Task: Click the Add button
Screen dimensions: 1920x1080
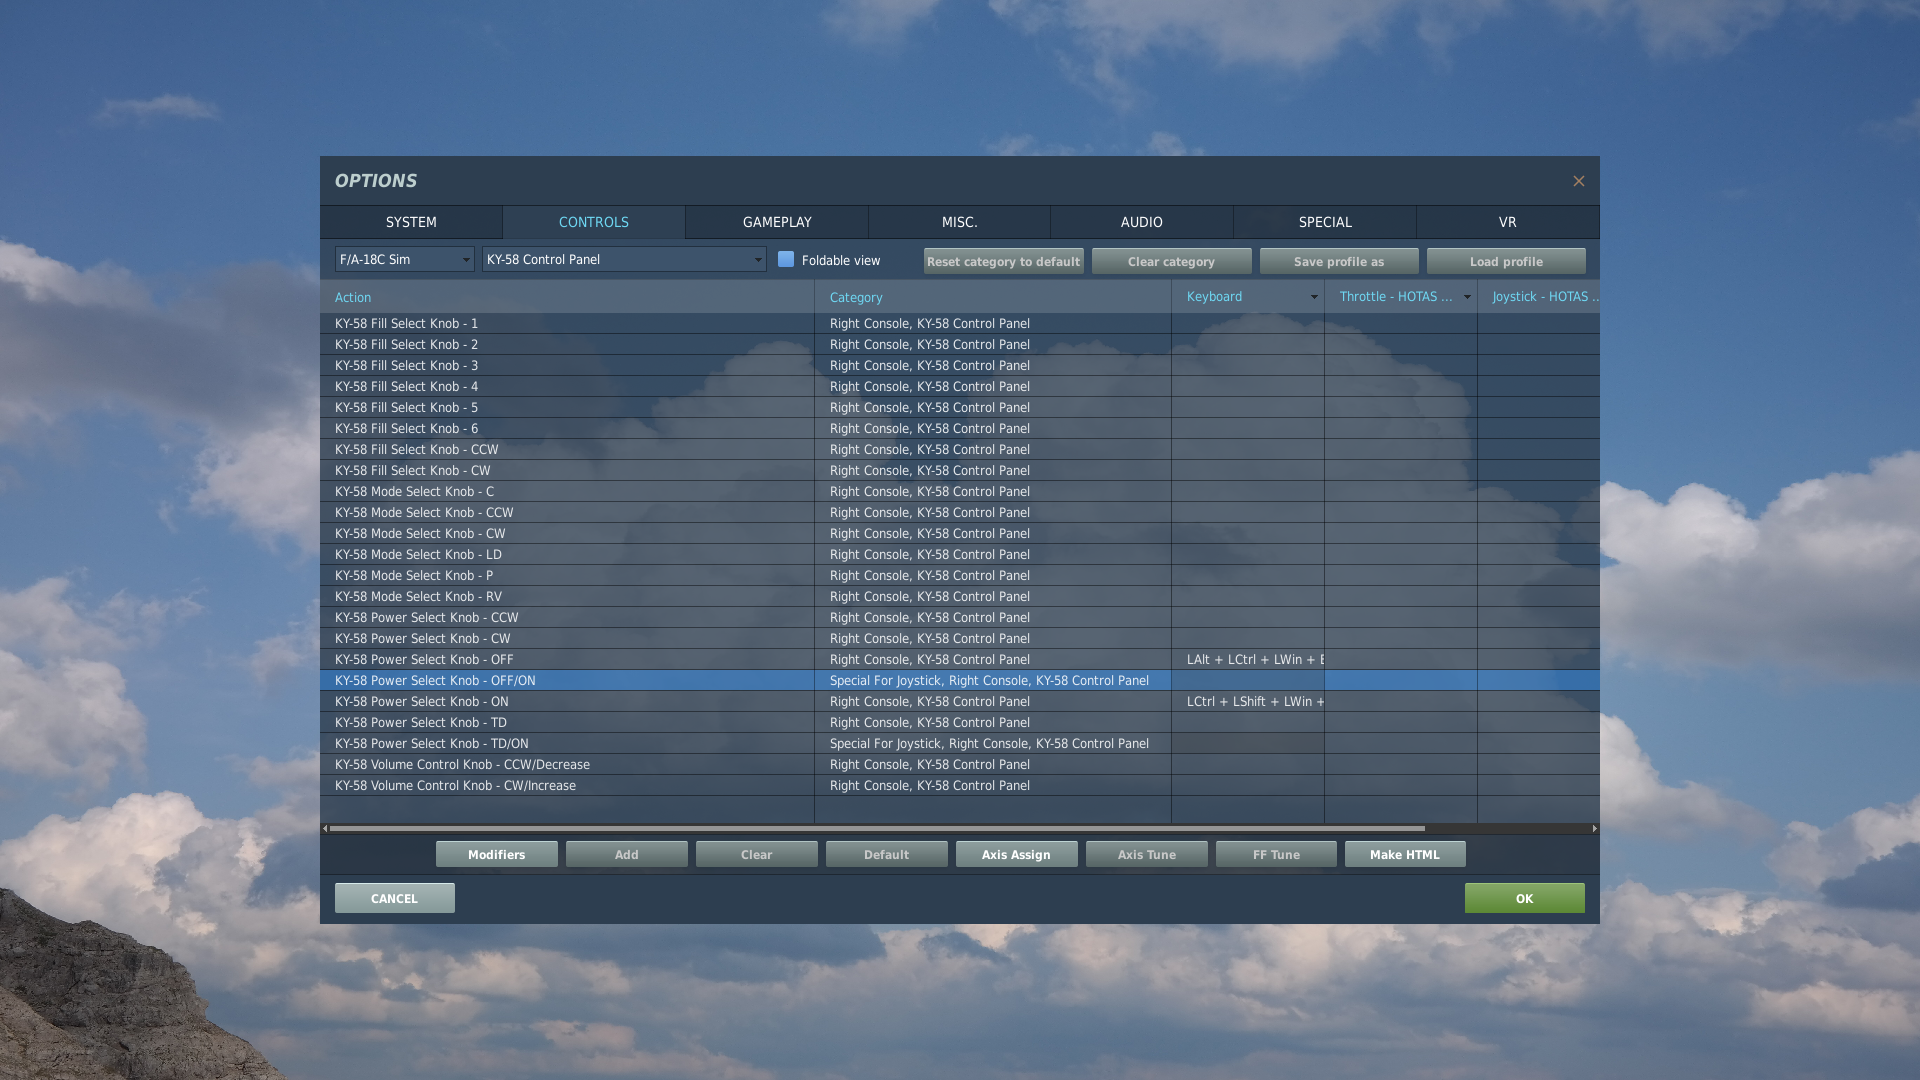Action: [627, 854]
